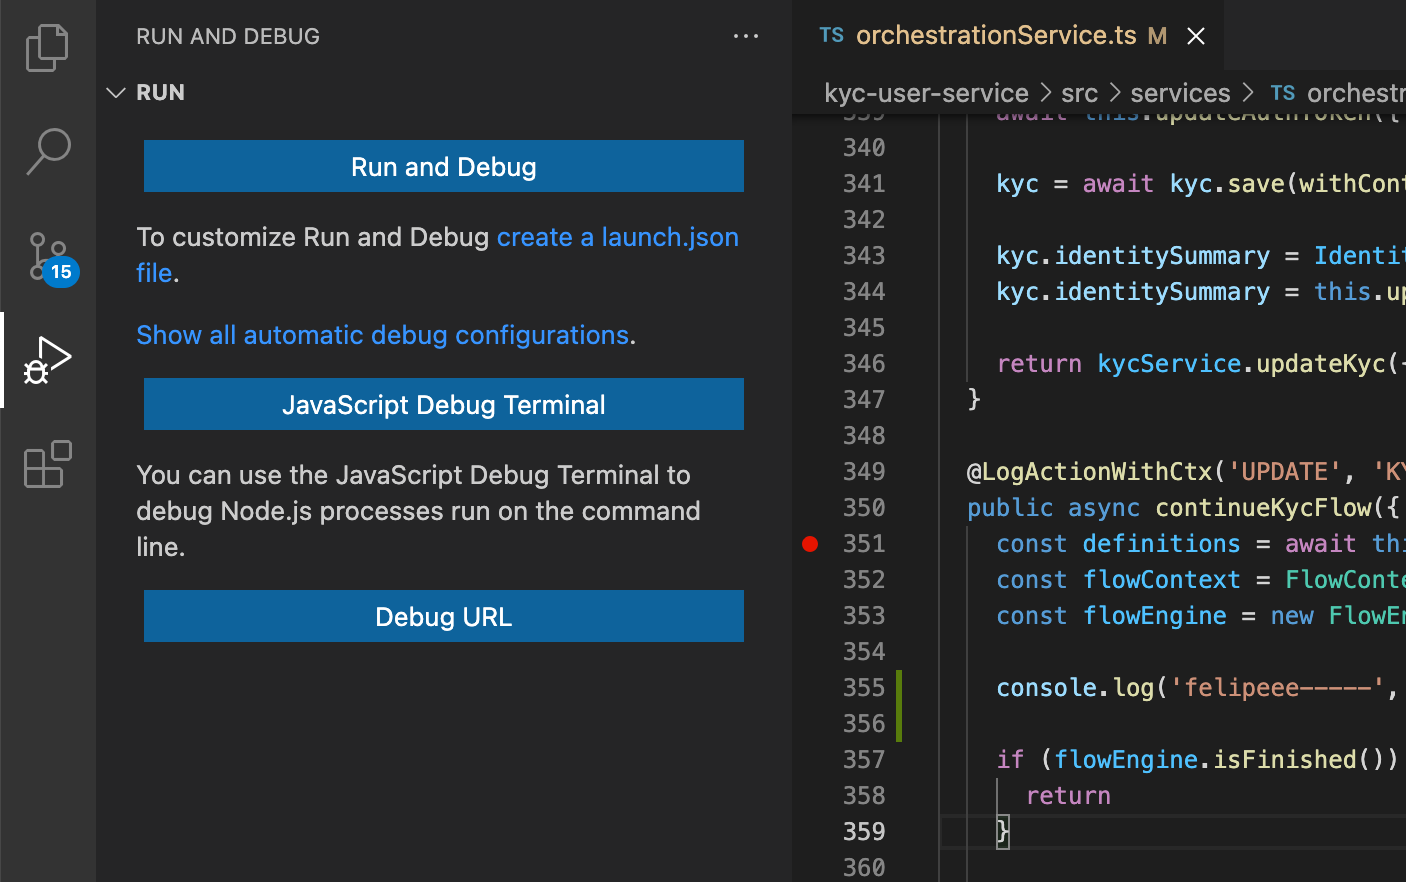This screenshot has width=1406, height=882.
Task: Follow the create a launch.json file link
Action: [x=617, y=237]
